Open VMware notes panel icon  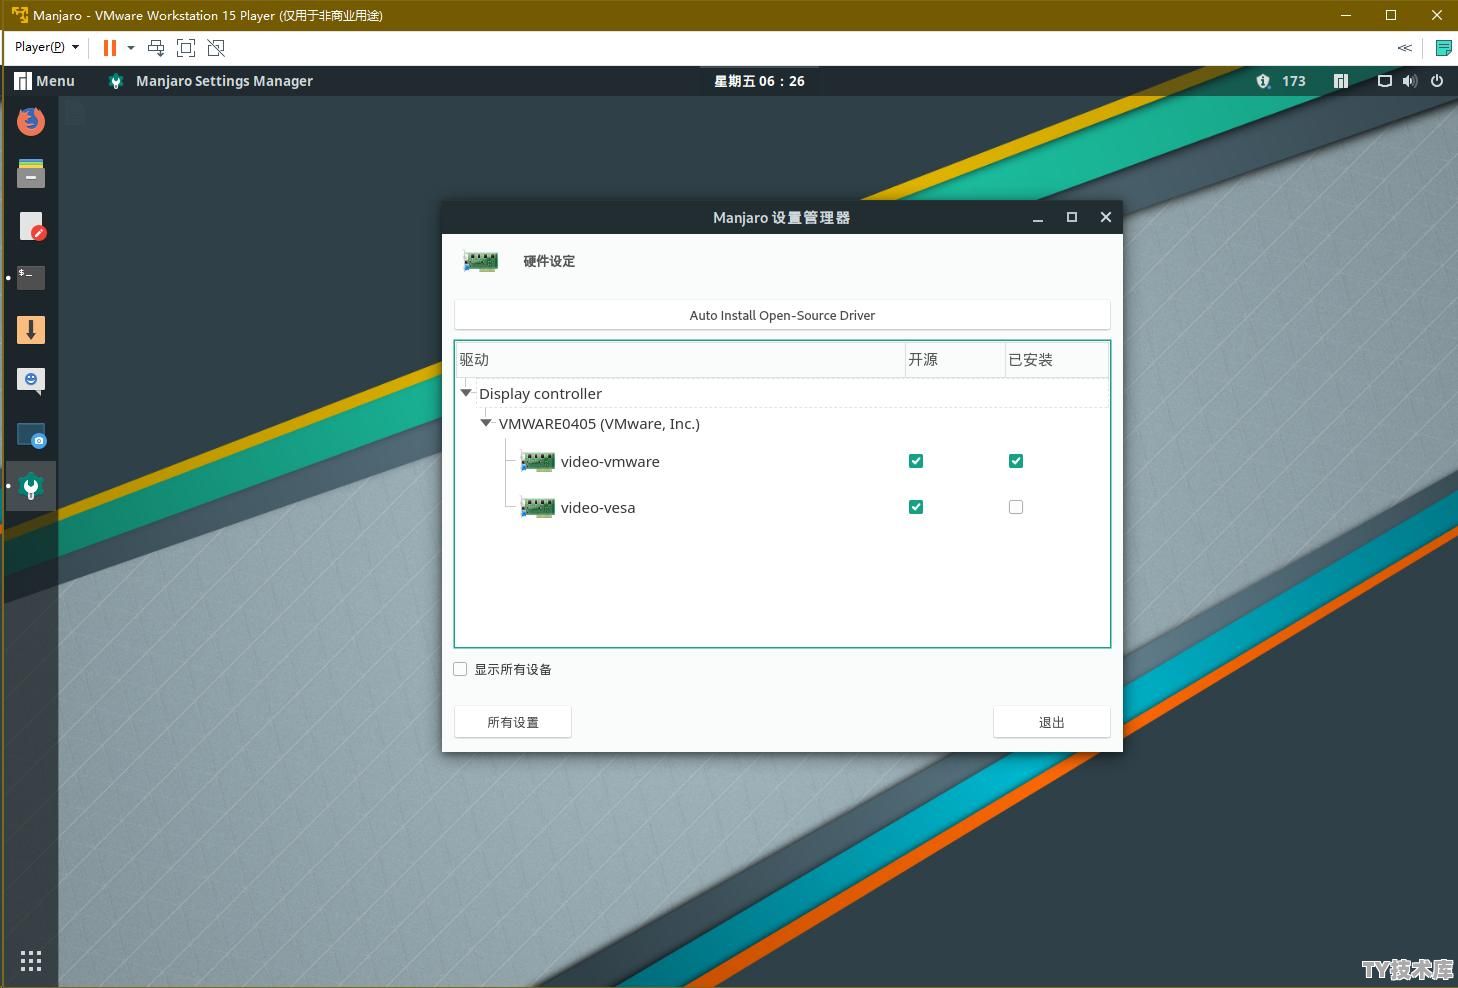coord(1443,47)
